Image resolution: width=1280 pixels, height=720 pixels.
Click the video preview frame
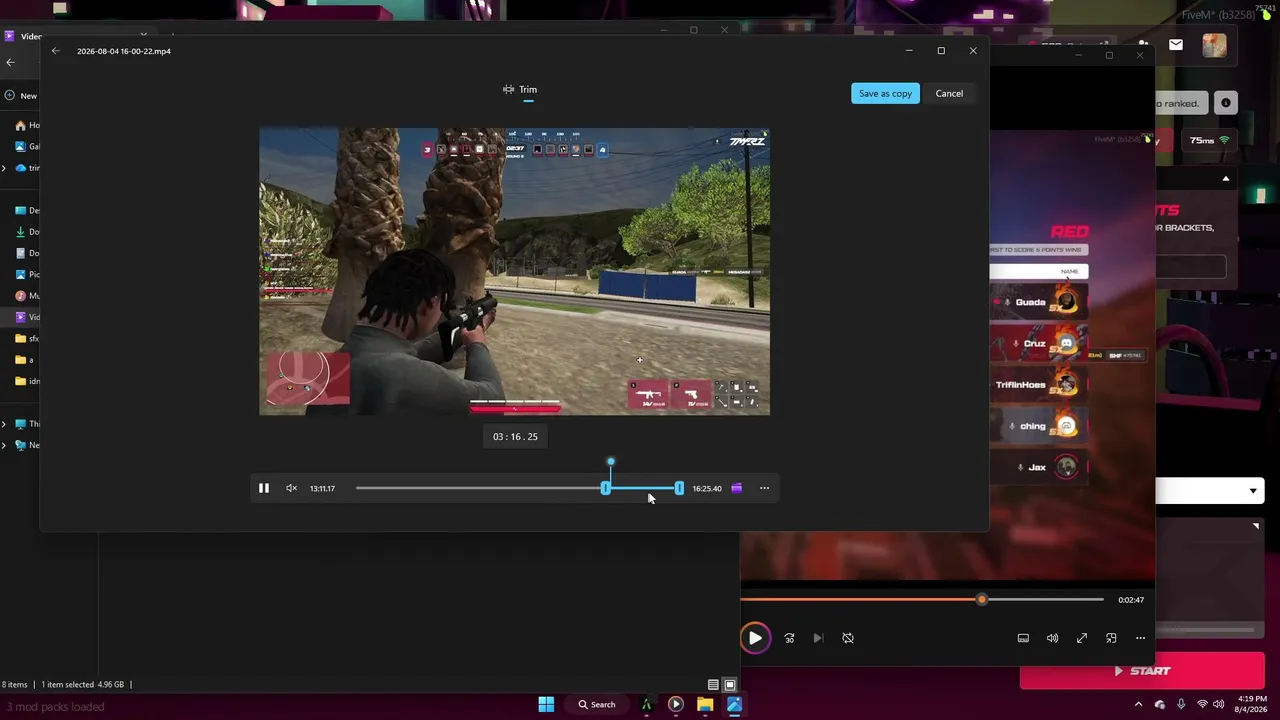click(x=514, y=271)
